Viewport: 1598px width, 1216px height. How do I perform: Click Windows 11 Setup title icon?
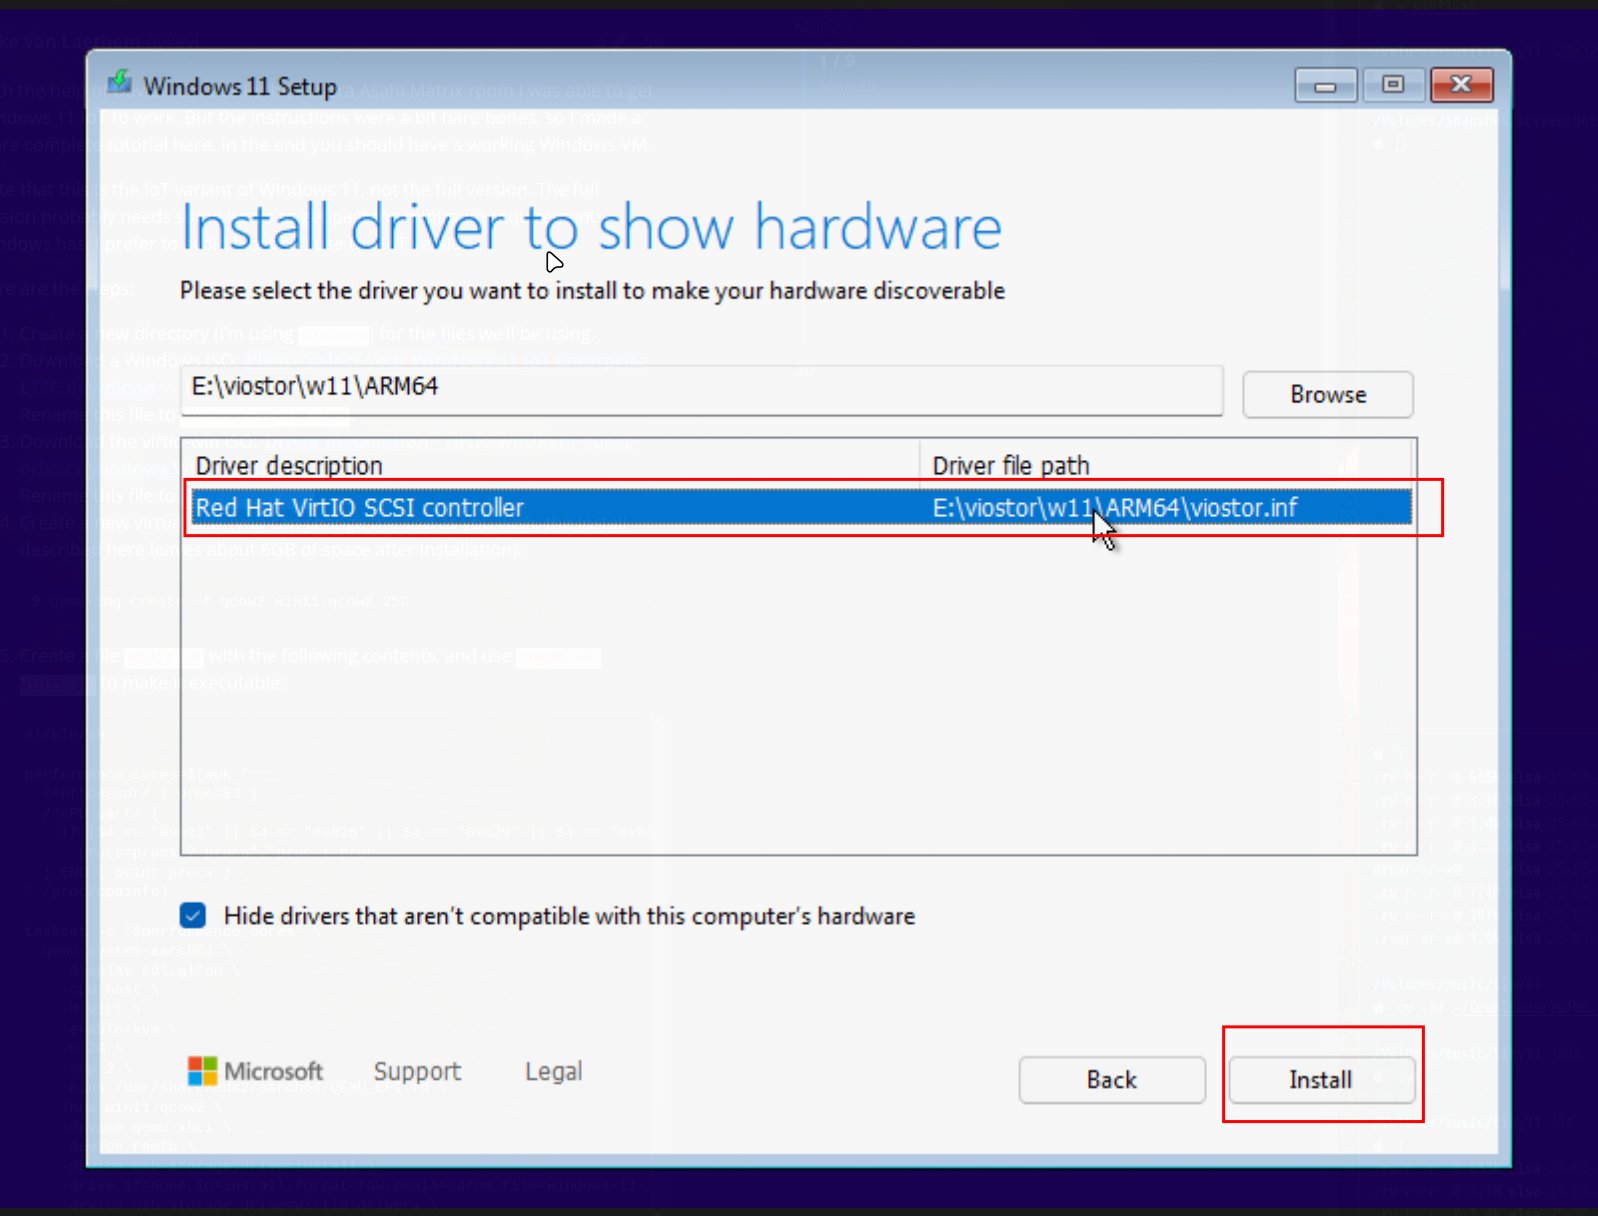click(x=120, y=82)
